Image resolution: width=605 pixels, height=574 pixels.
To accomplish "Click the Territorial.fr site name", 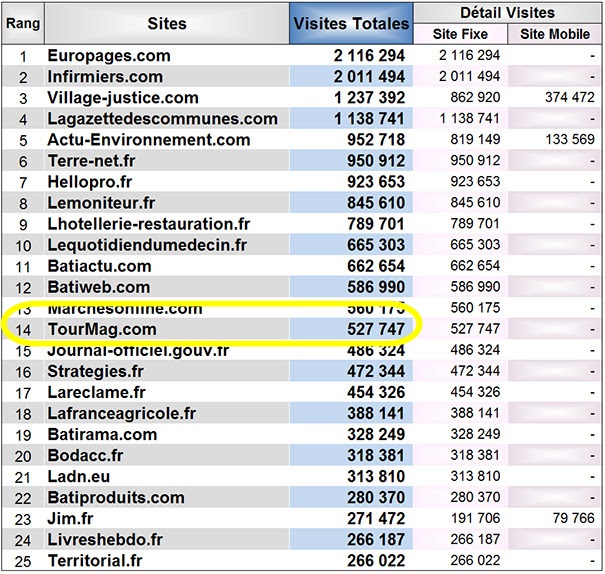I will [95, 561].
